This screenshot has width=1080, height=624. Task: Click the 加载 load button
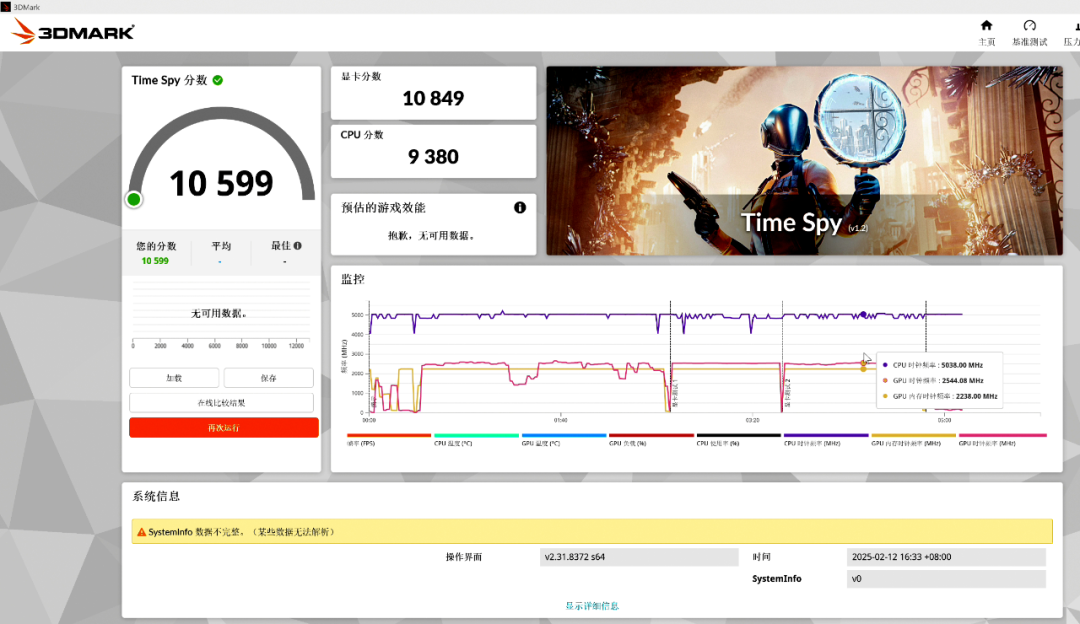[174, 378]
